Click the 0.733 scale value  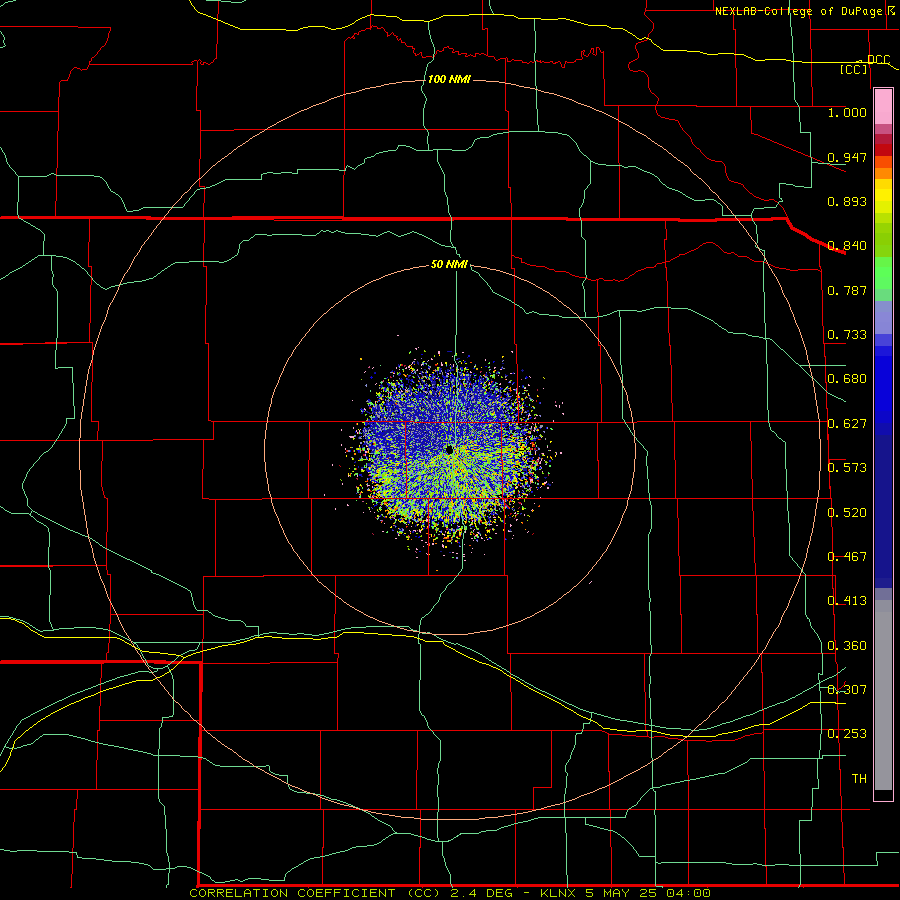[x=847, y=335]
